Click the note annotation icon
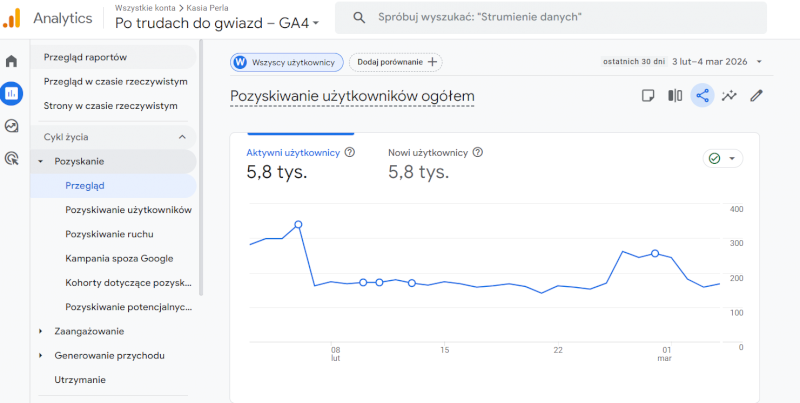 pyautogui.click(x=648, y=96)
